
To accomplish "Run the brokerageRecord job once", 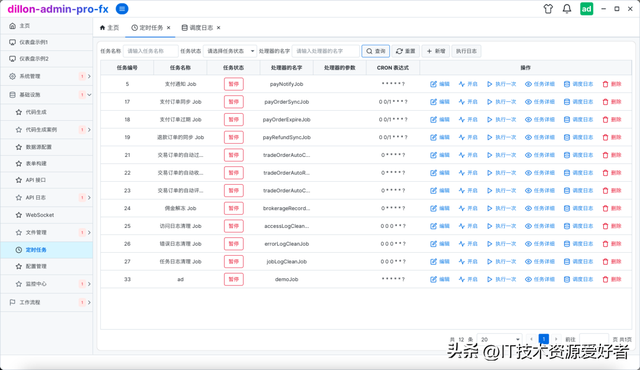I will tap(501, 208).
